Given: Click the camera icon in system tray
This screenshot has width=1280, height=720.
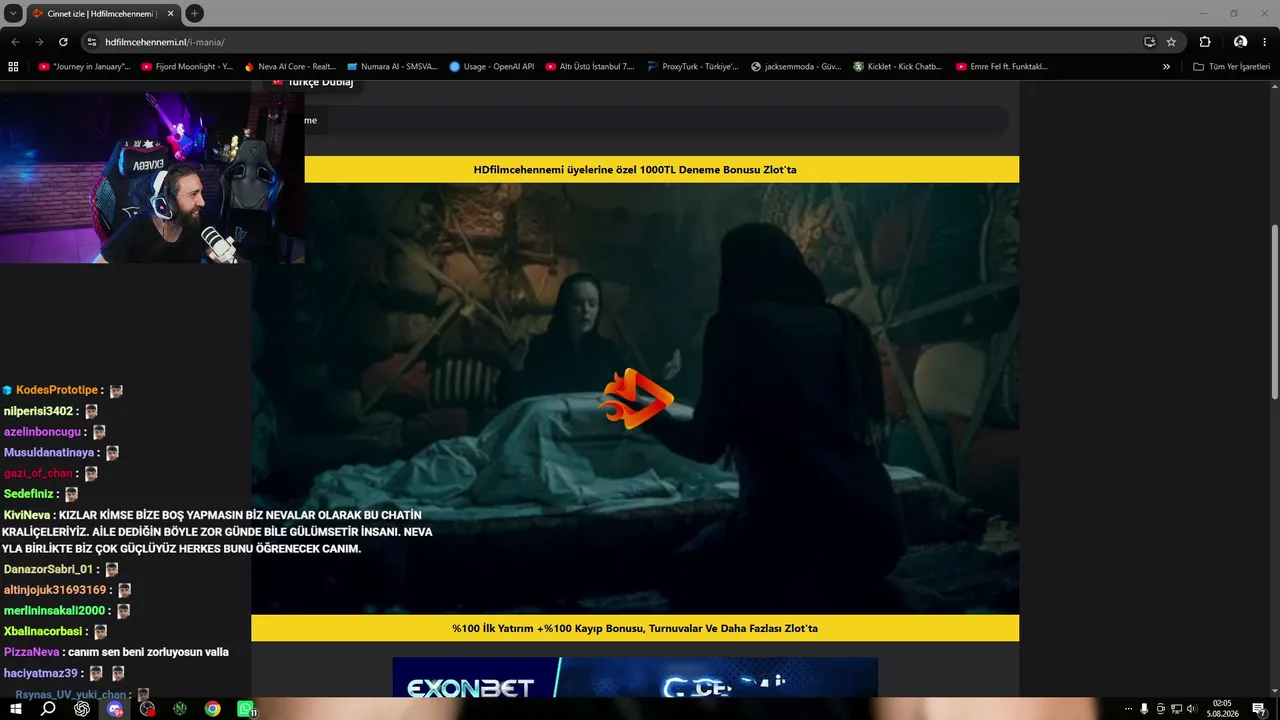Looking at the screenshot, I should (1161, 709).
